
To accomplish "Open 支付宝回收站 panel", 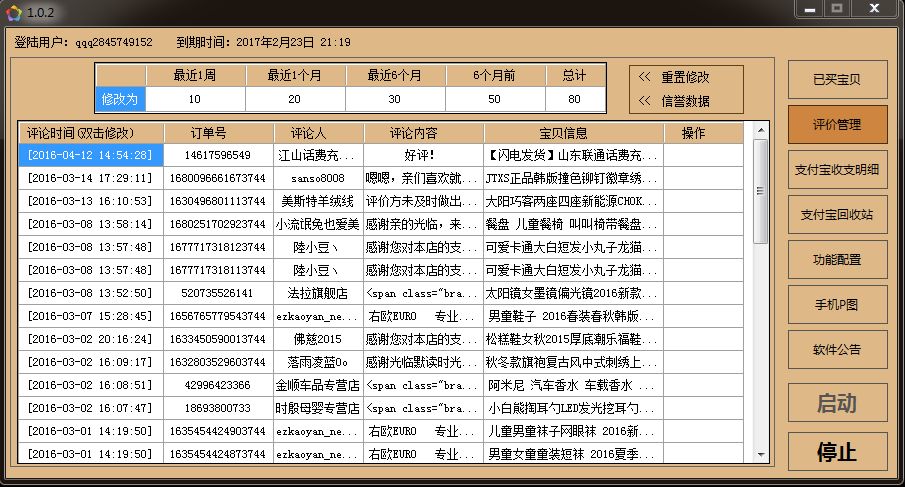I will 837,215.
